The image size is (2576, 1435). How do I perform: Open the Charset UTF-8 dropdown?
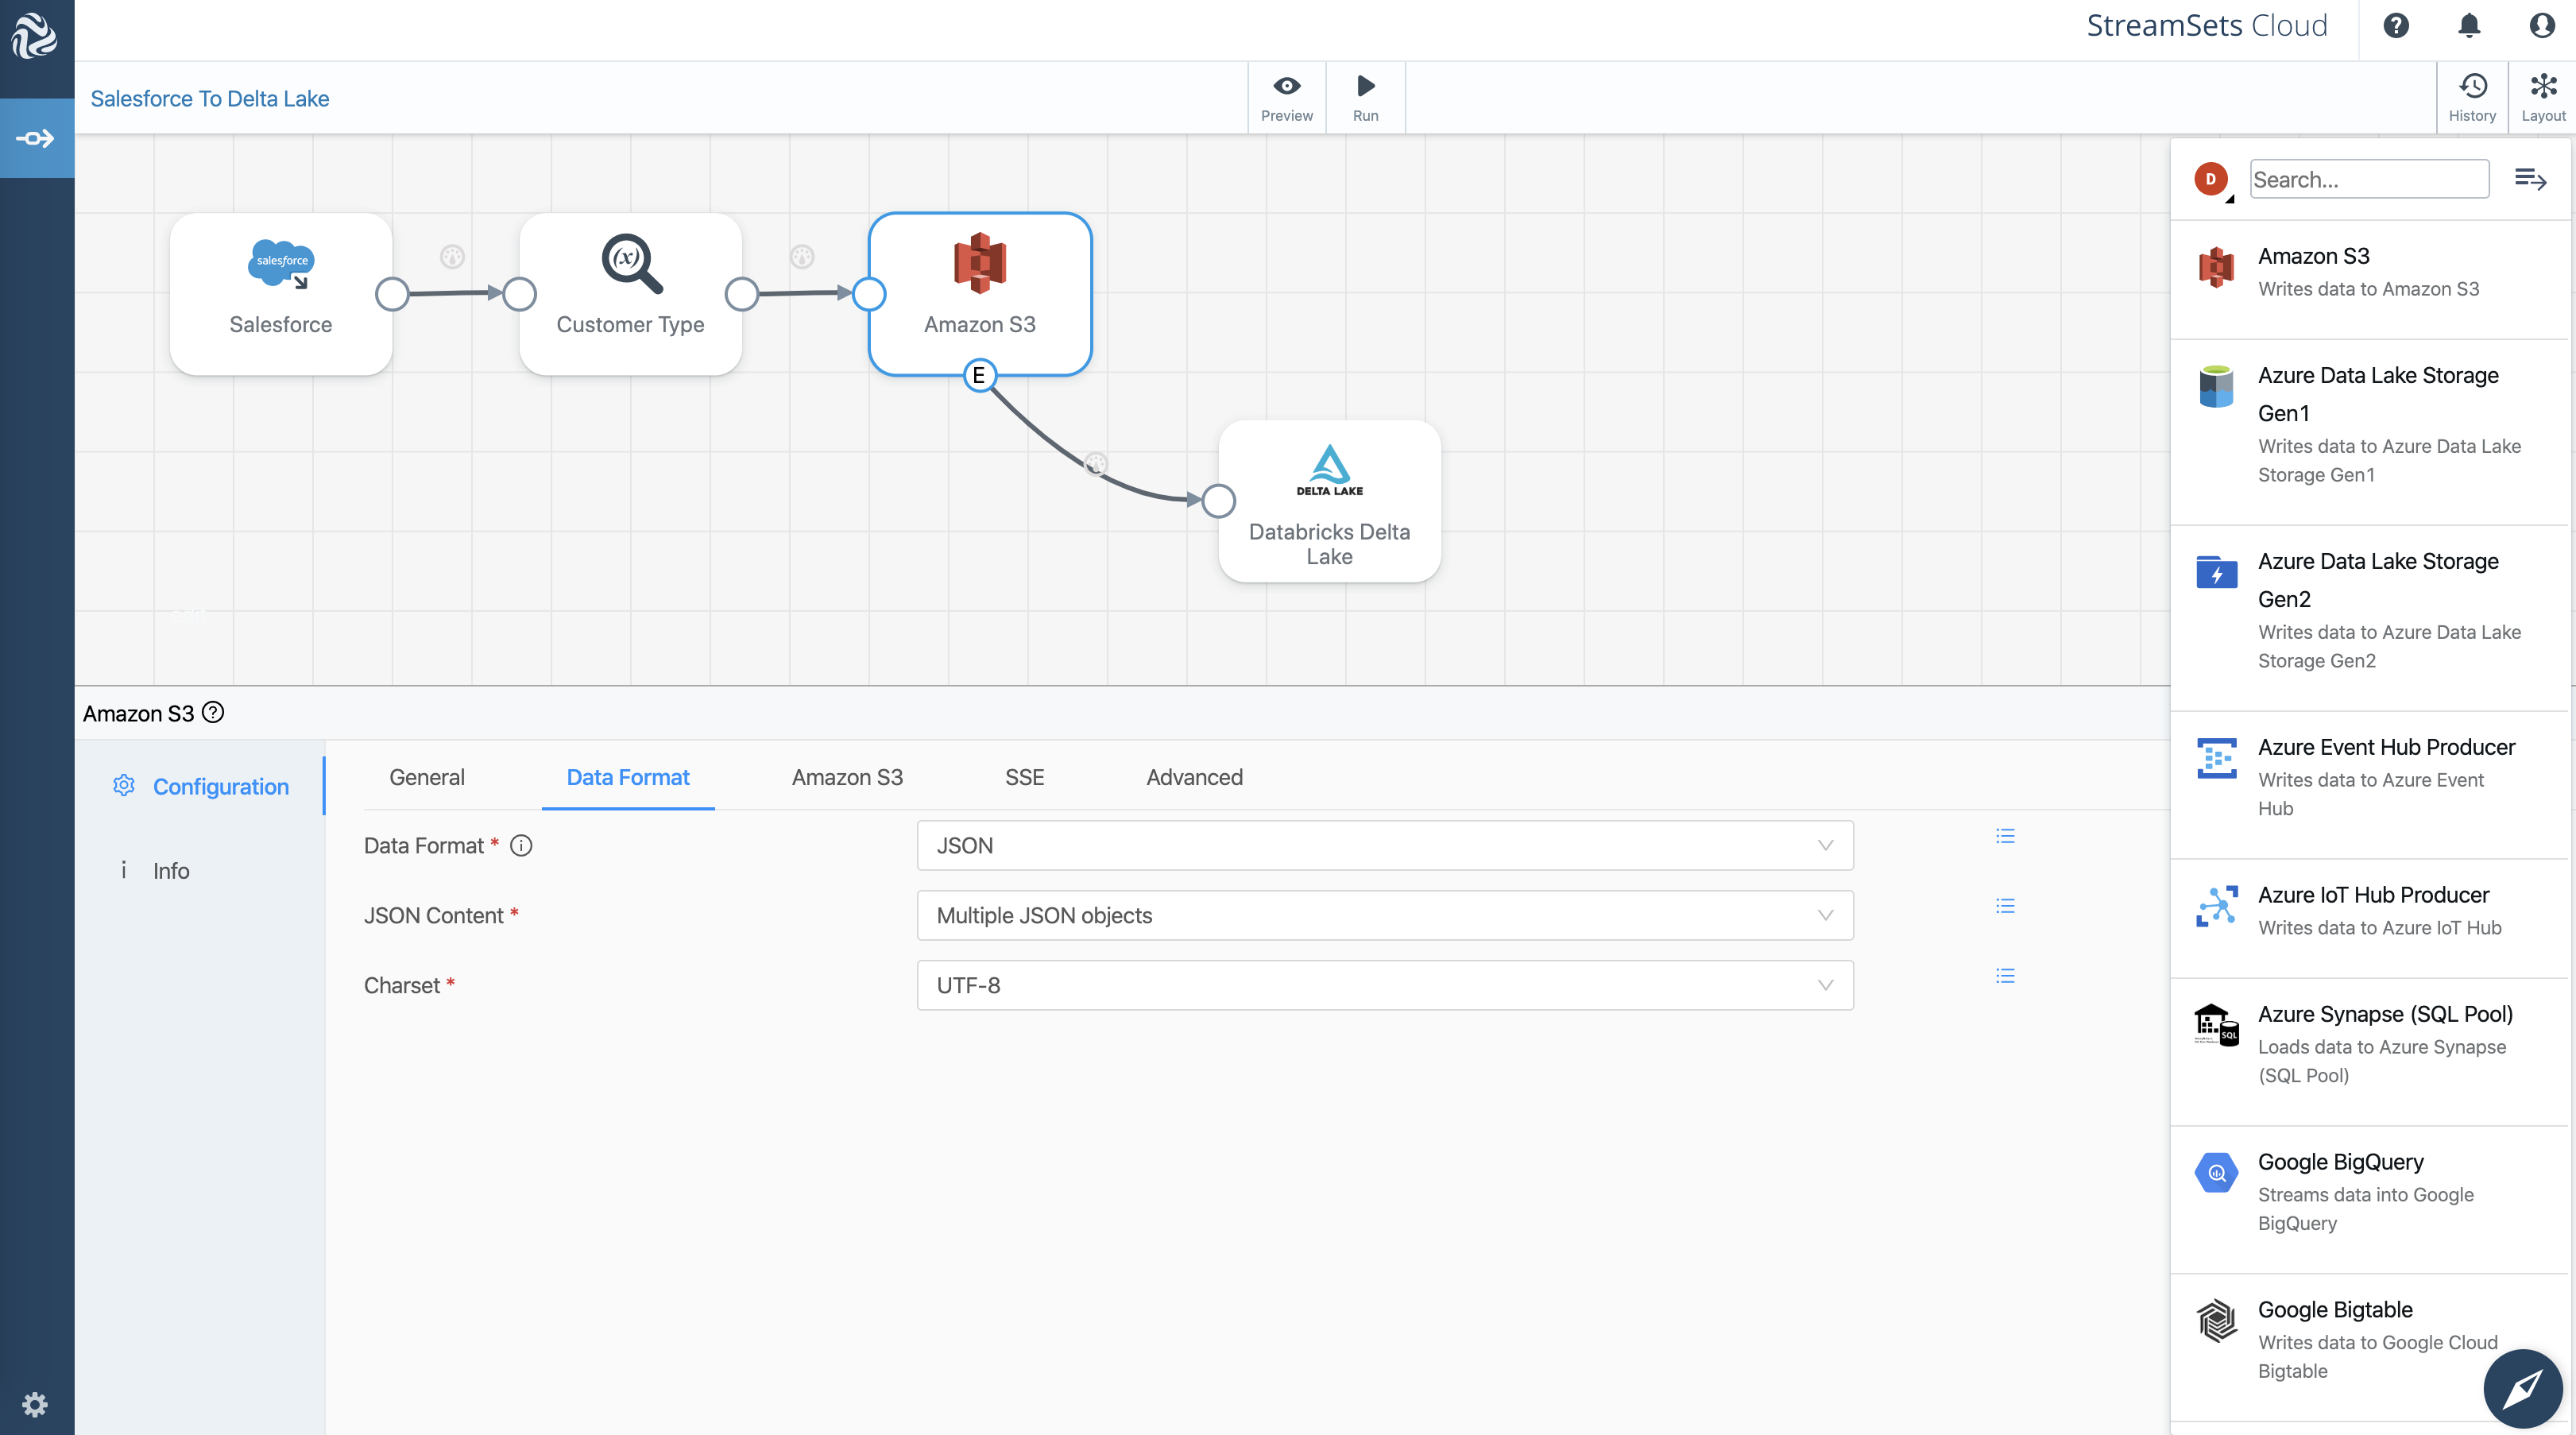point(1384,986)
